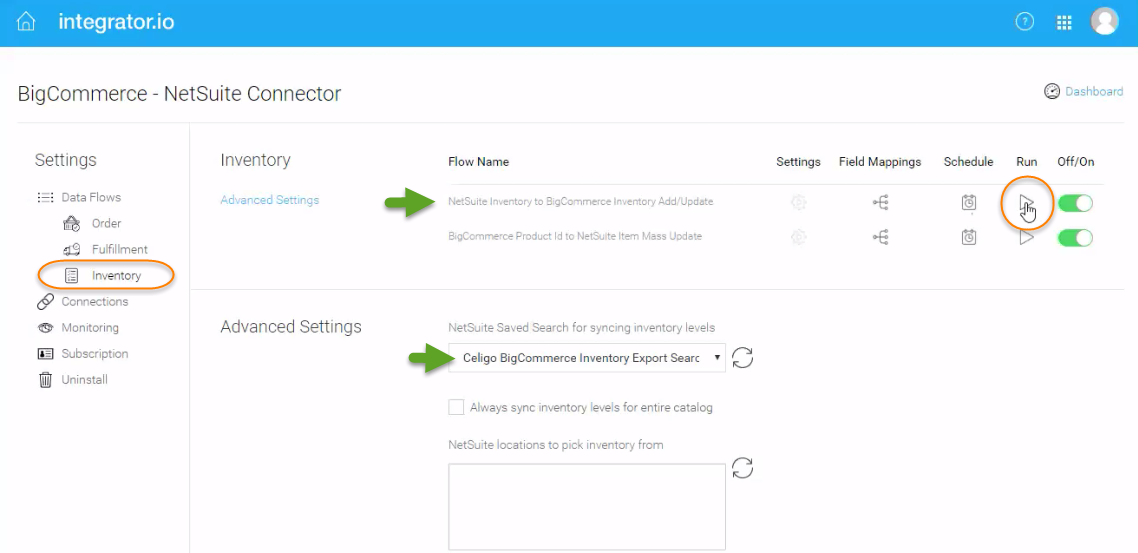The image size is (1138, 553).
Task: Open the help question mark icon
Action: (x=1024, y=22)
